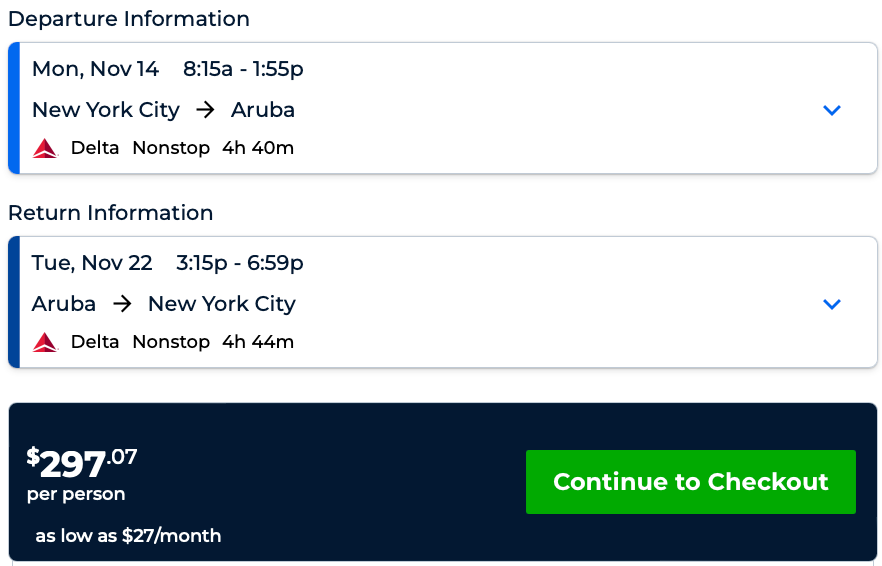
Task: Select the Return Information heading
Action: [111, 213]
